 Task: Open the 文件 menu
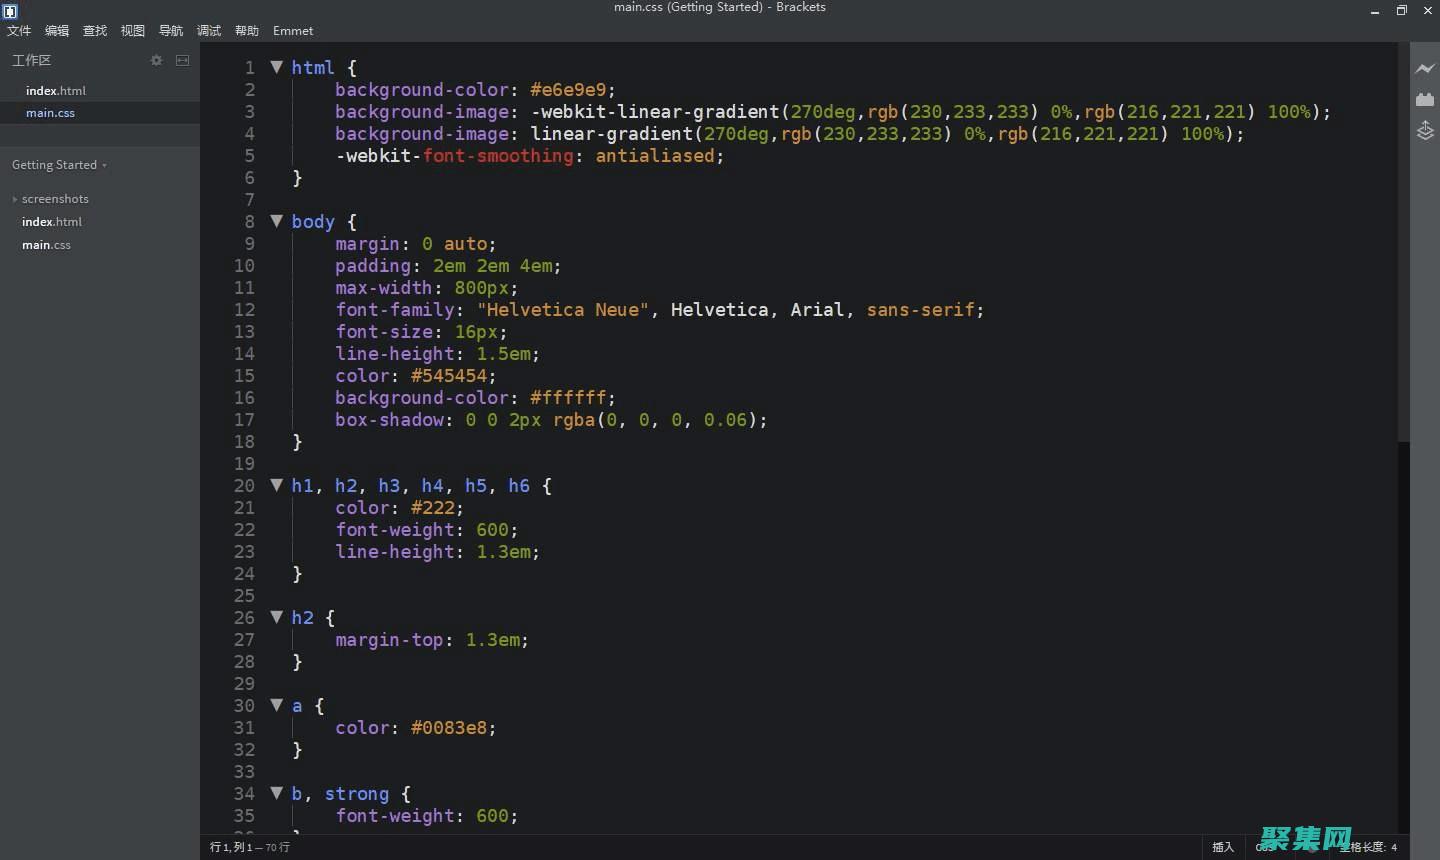[x=19, y=31]
